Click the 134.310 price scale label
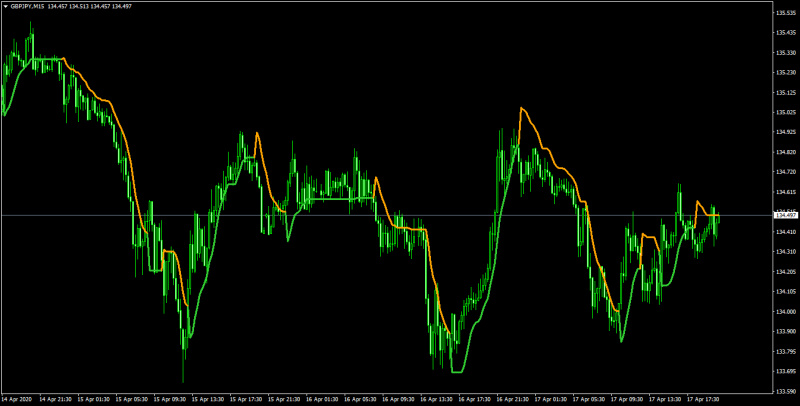The image size is (800, 406). pyautogui.click(x=785, y=252)
